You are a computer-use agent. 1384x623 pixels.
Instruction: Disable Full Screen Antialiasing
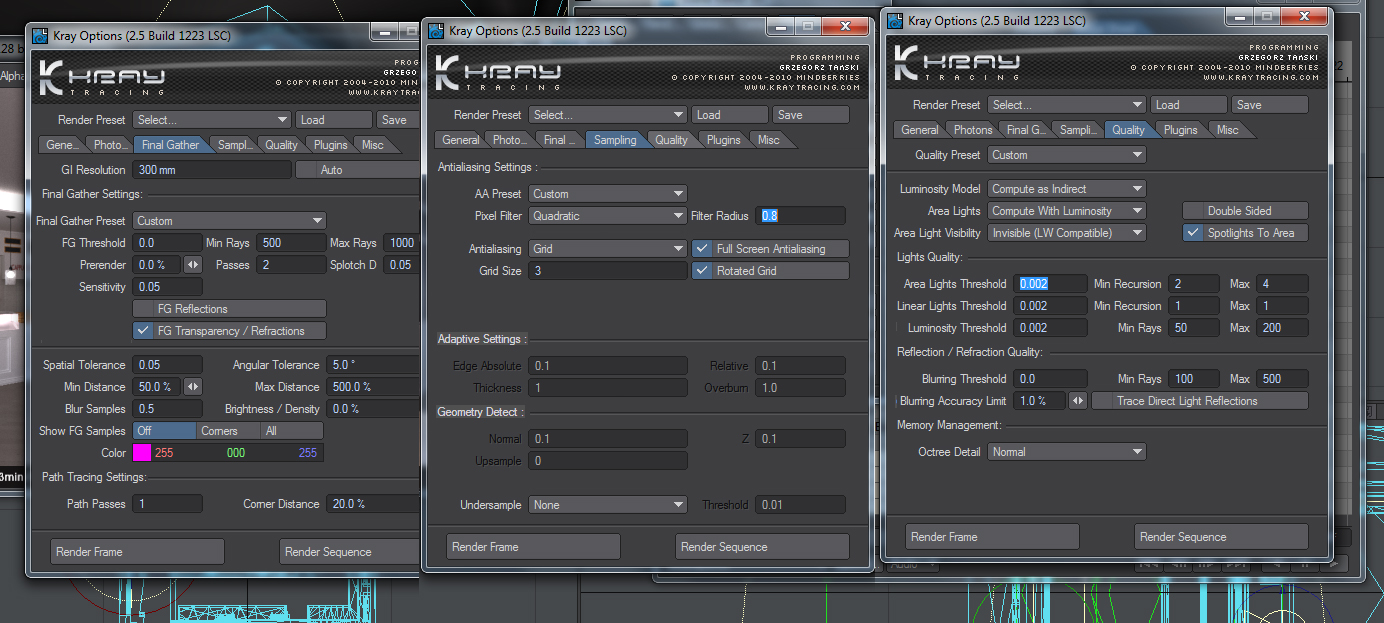769,249
